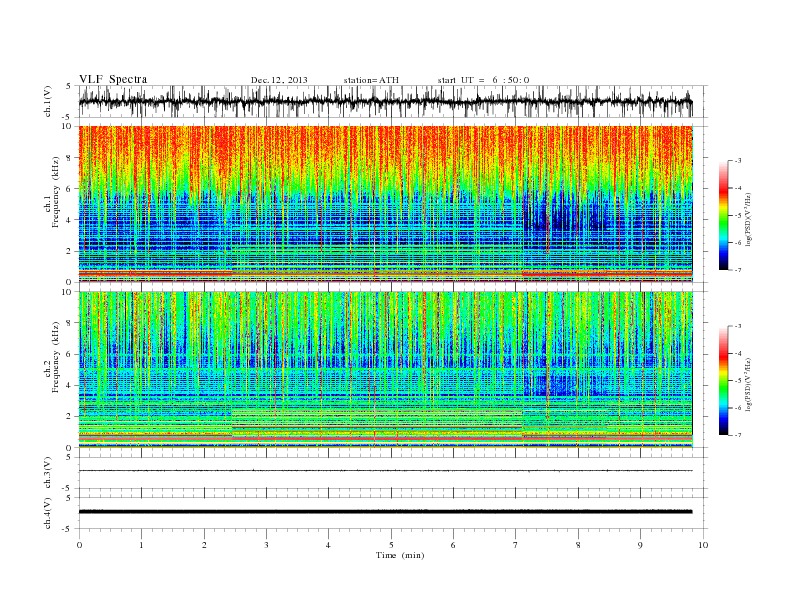The height and width of the screenshot is (612, 792).
Task: Click the 'station=ATH' label
Action: [x=371, y=80]
